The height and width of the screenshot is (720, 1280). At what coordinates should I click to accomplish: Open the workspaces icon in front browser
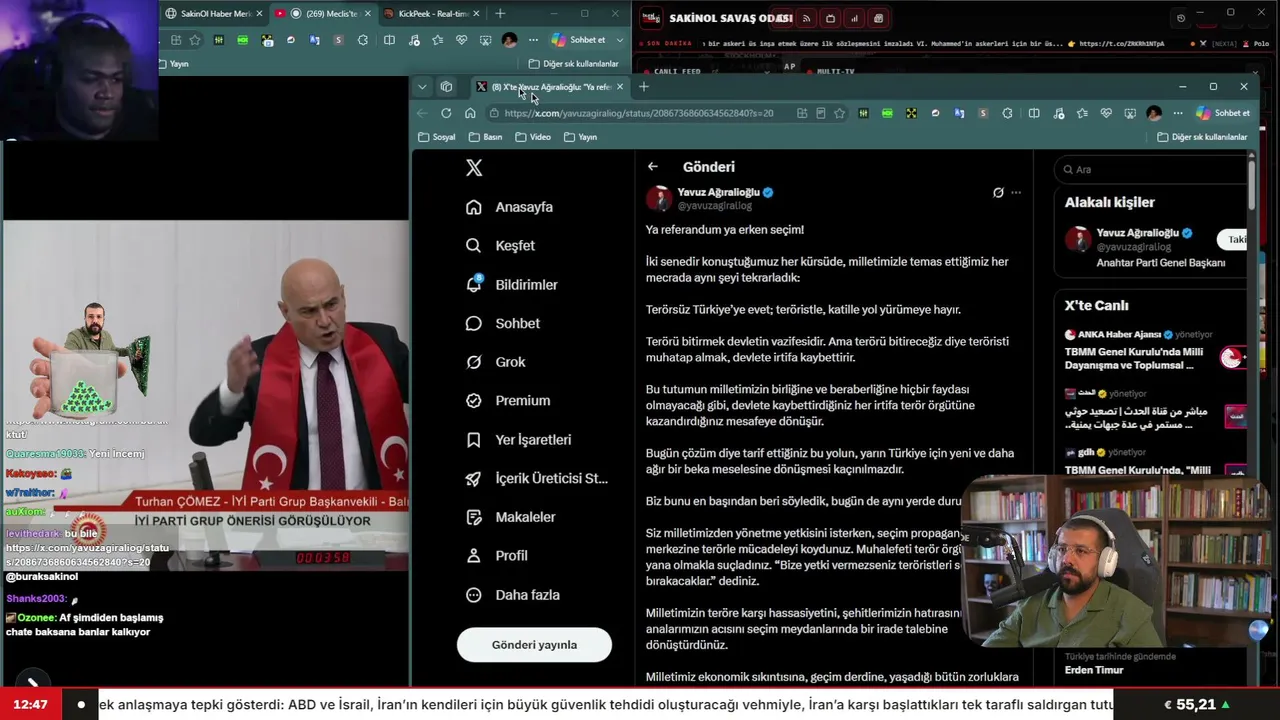(x=446, y=87)
